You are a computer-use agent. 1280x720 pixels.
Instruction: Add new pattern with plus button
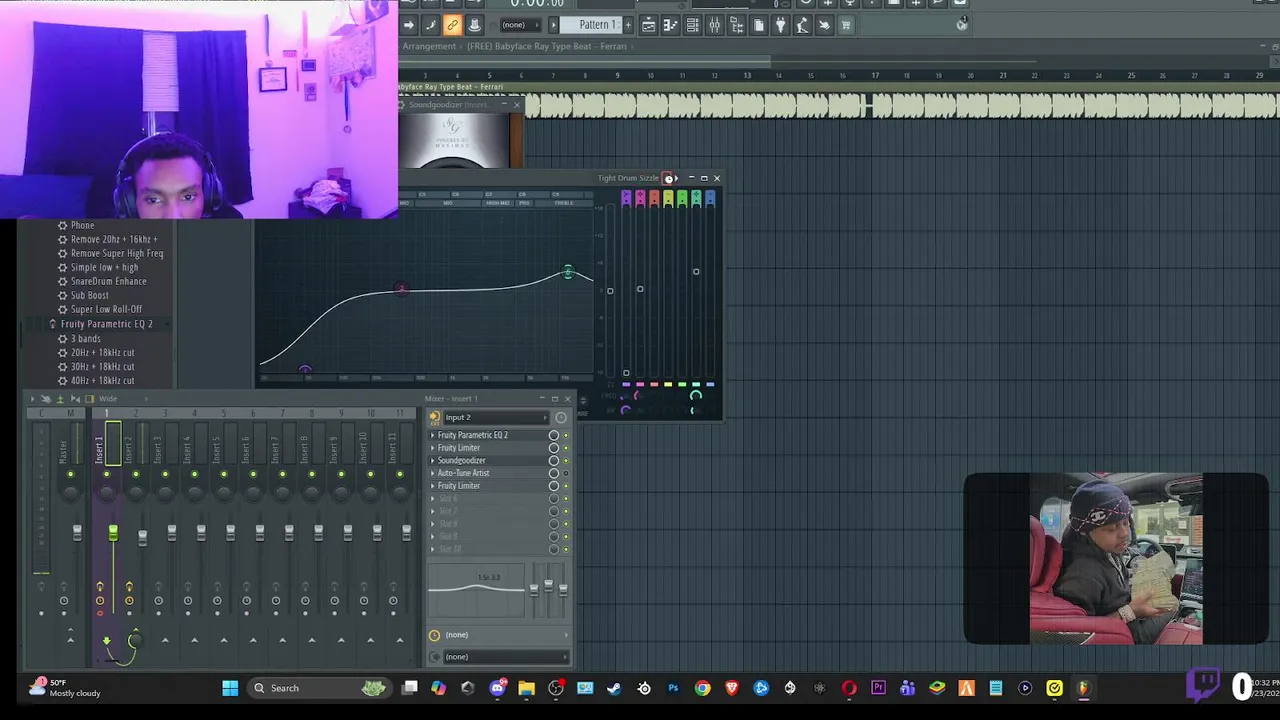pyautogui.click(x=628, y=25)
